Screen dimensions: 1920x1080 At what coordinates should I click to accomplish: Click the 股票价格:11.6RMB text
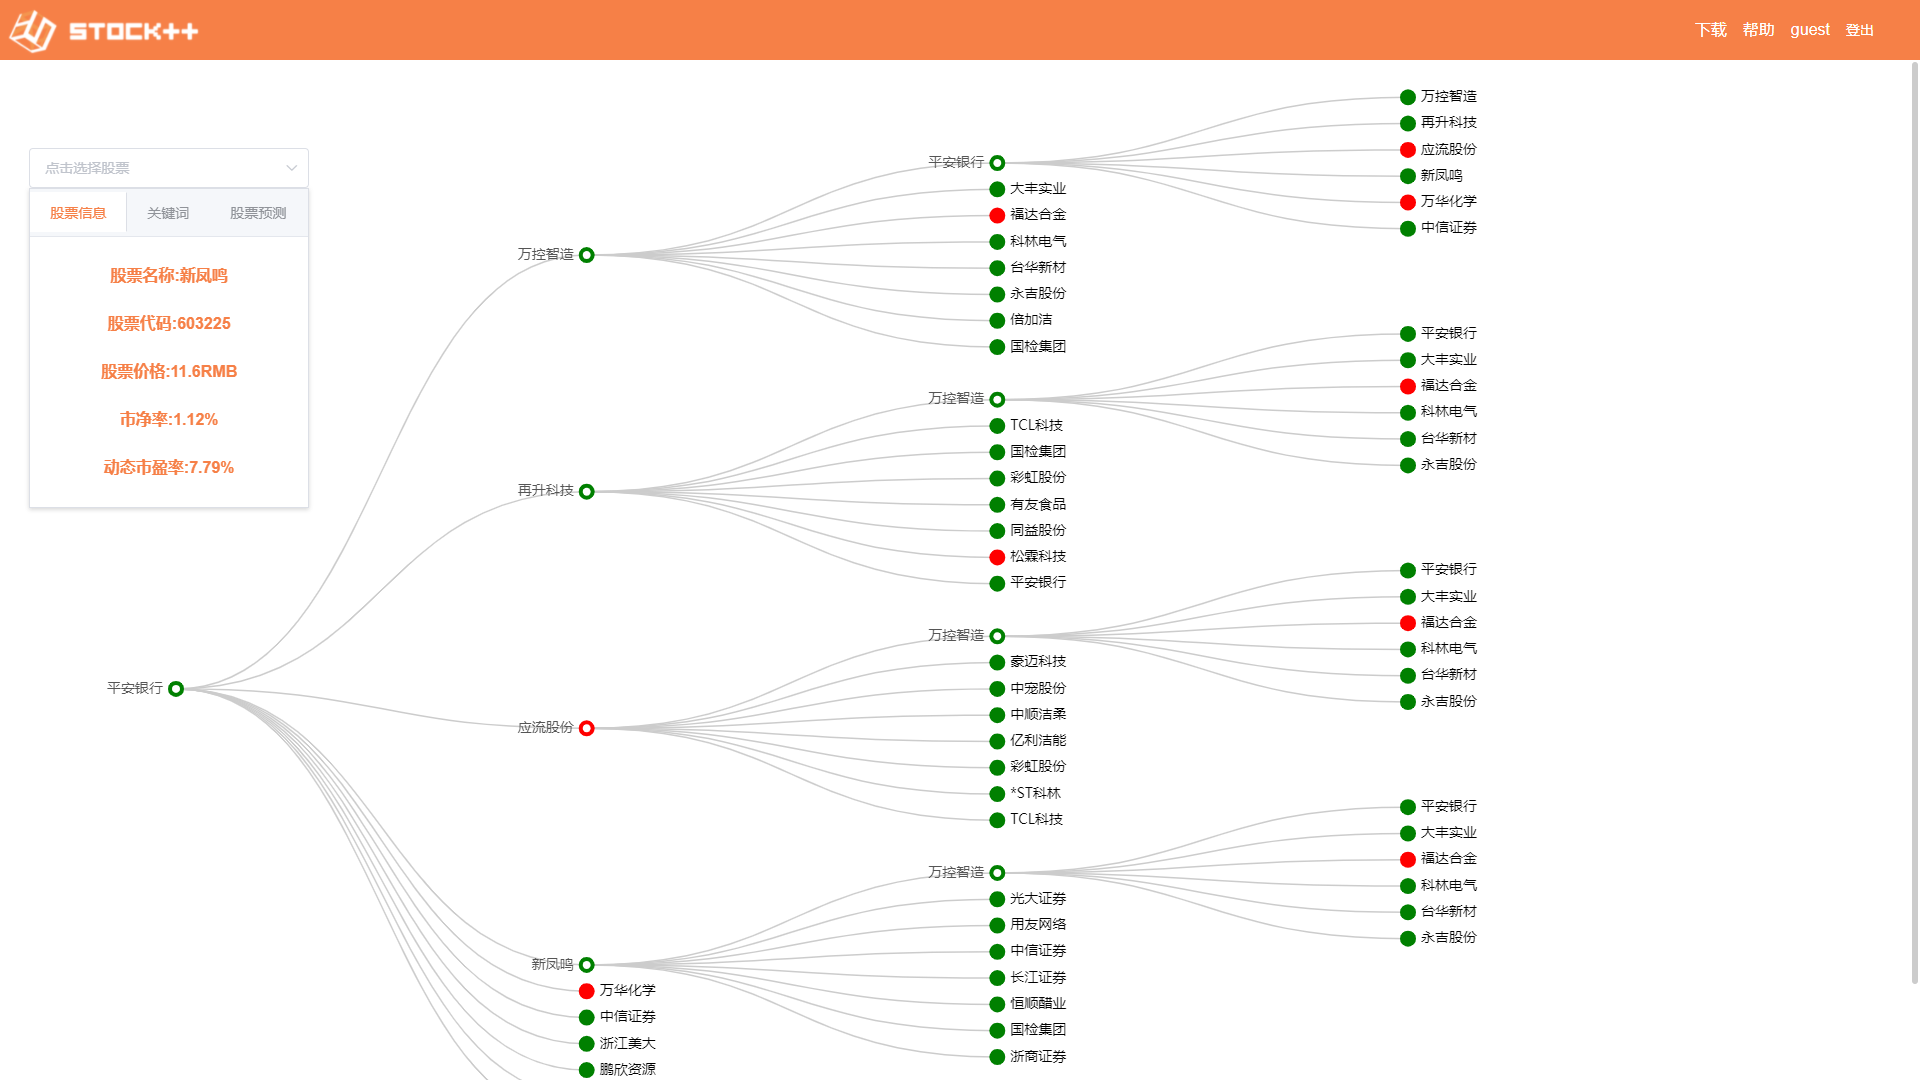click(169, 372)
